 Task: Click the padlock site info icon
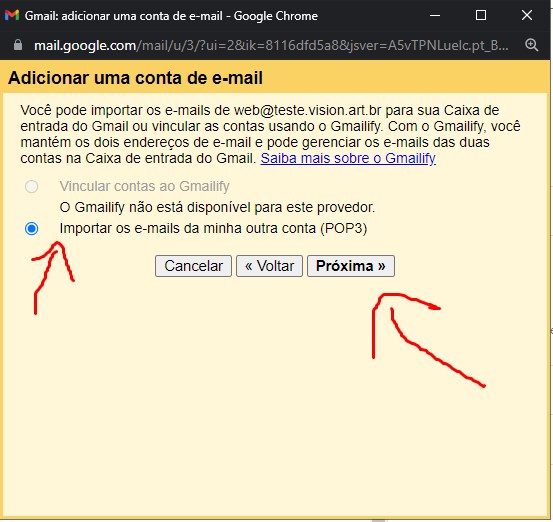click(x=18, y=45)
